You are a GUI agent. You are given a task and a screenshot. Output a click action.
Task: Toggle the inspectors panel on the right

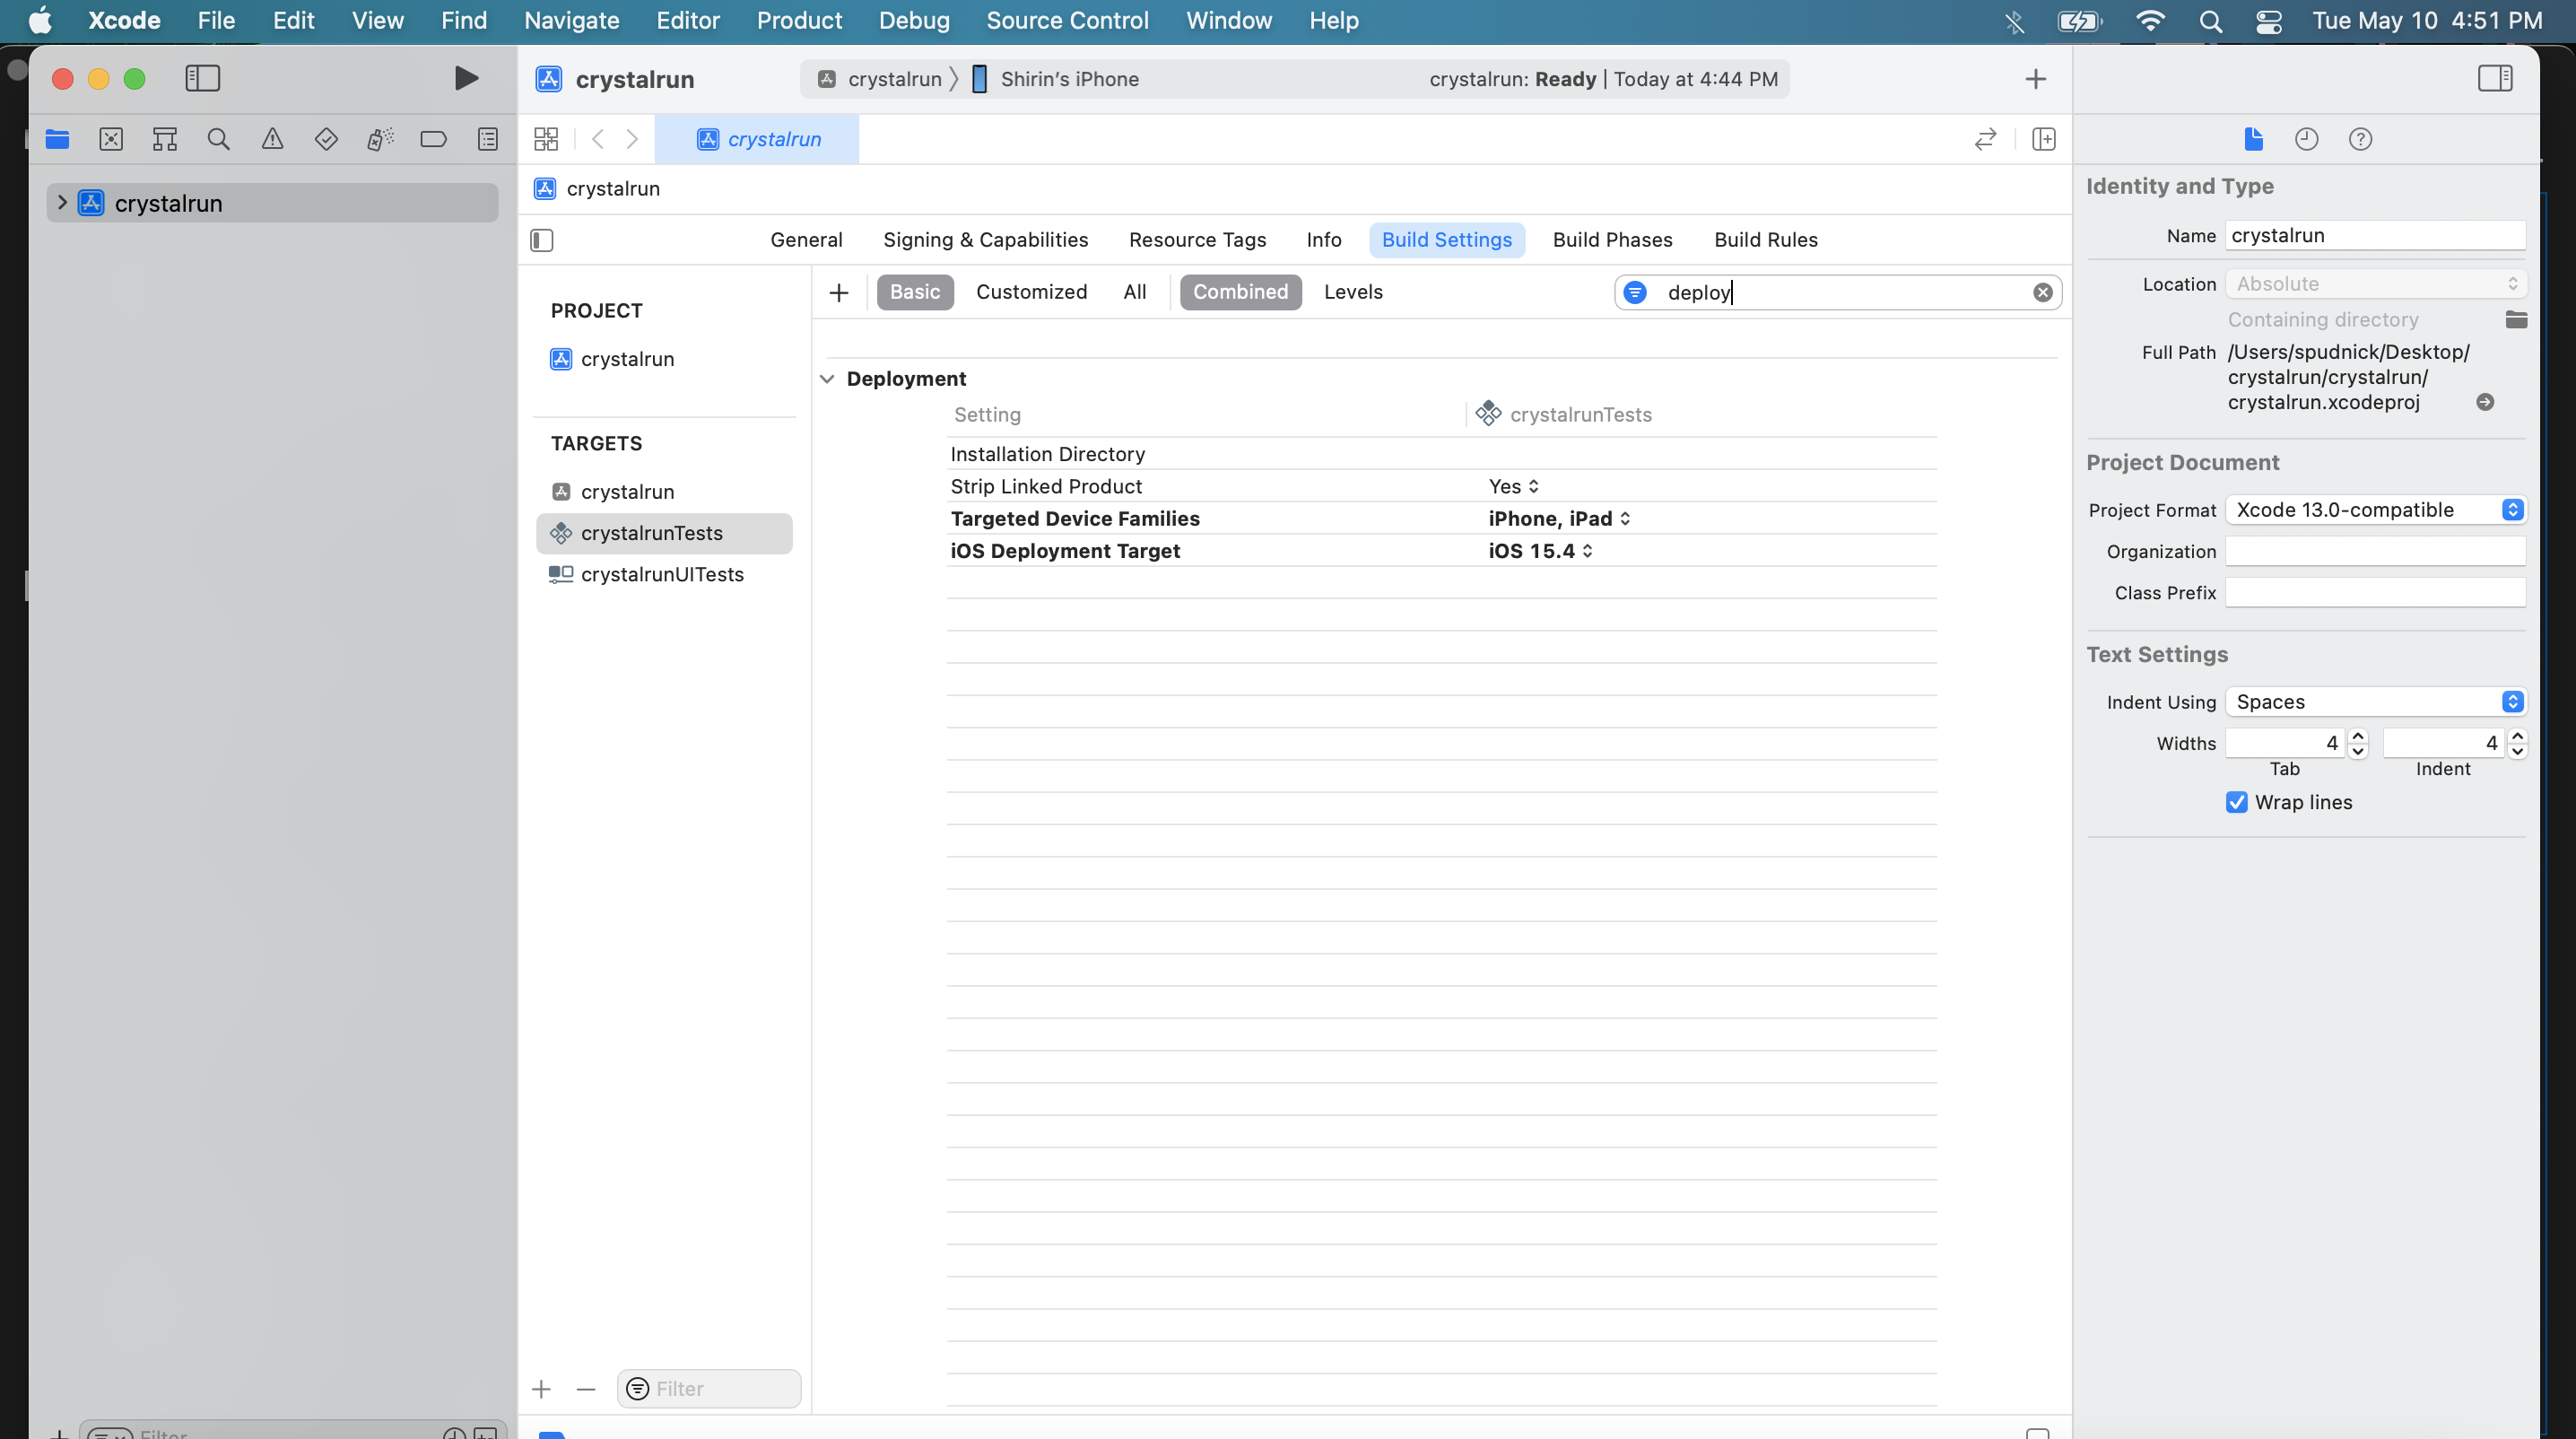[x=2495, y=78]
